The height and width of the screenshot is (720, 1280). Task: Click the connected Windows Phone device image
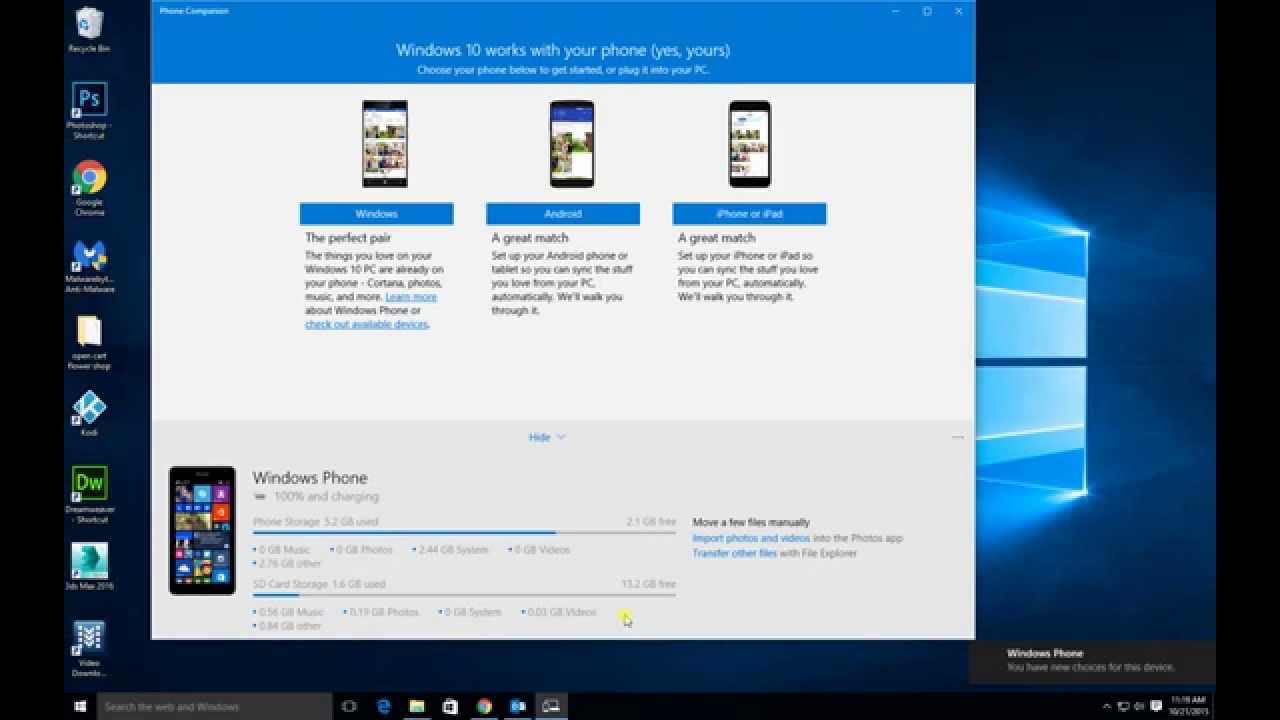coord(202,531)
